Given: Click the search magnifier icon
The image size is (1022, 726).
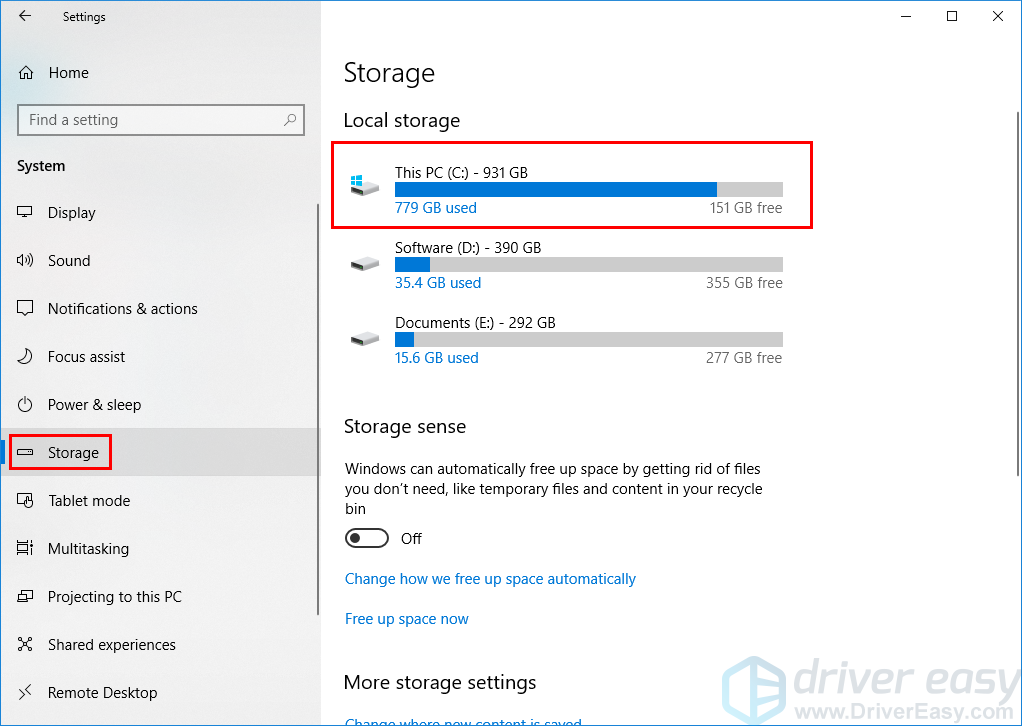Looking at the screenshot, I should 290,120.
